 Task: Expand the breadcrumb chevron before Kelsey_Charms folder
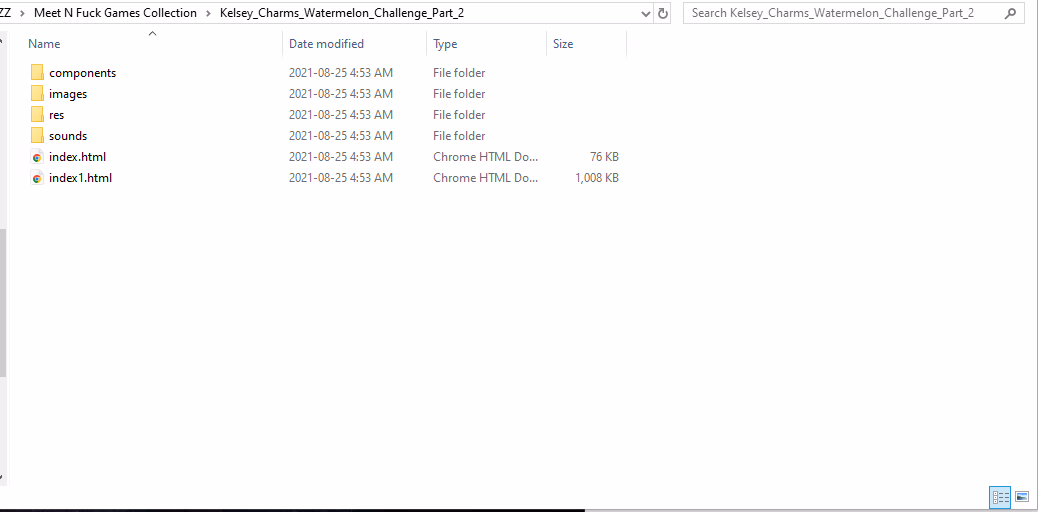208,14
